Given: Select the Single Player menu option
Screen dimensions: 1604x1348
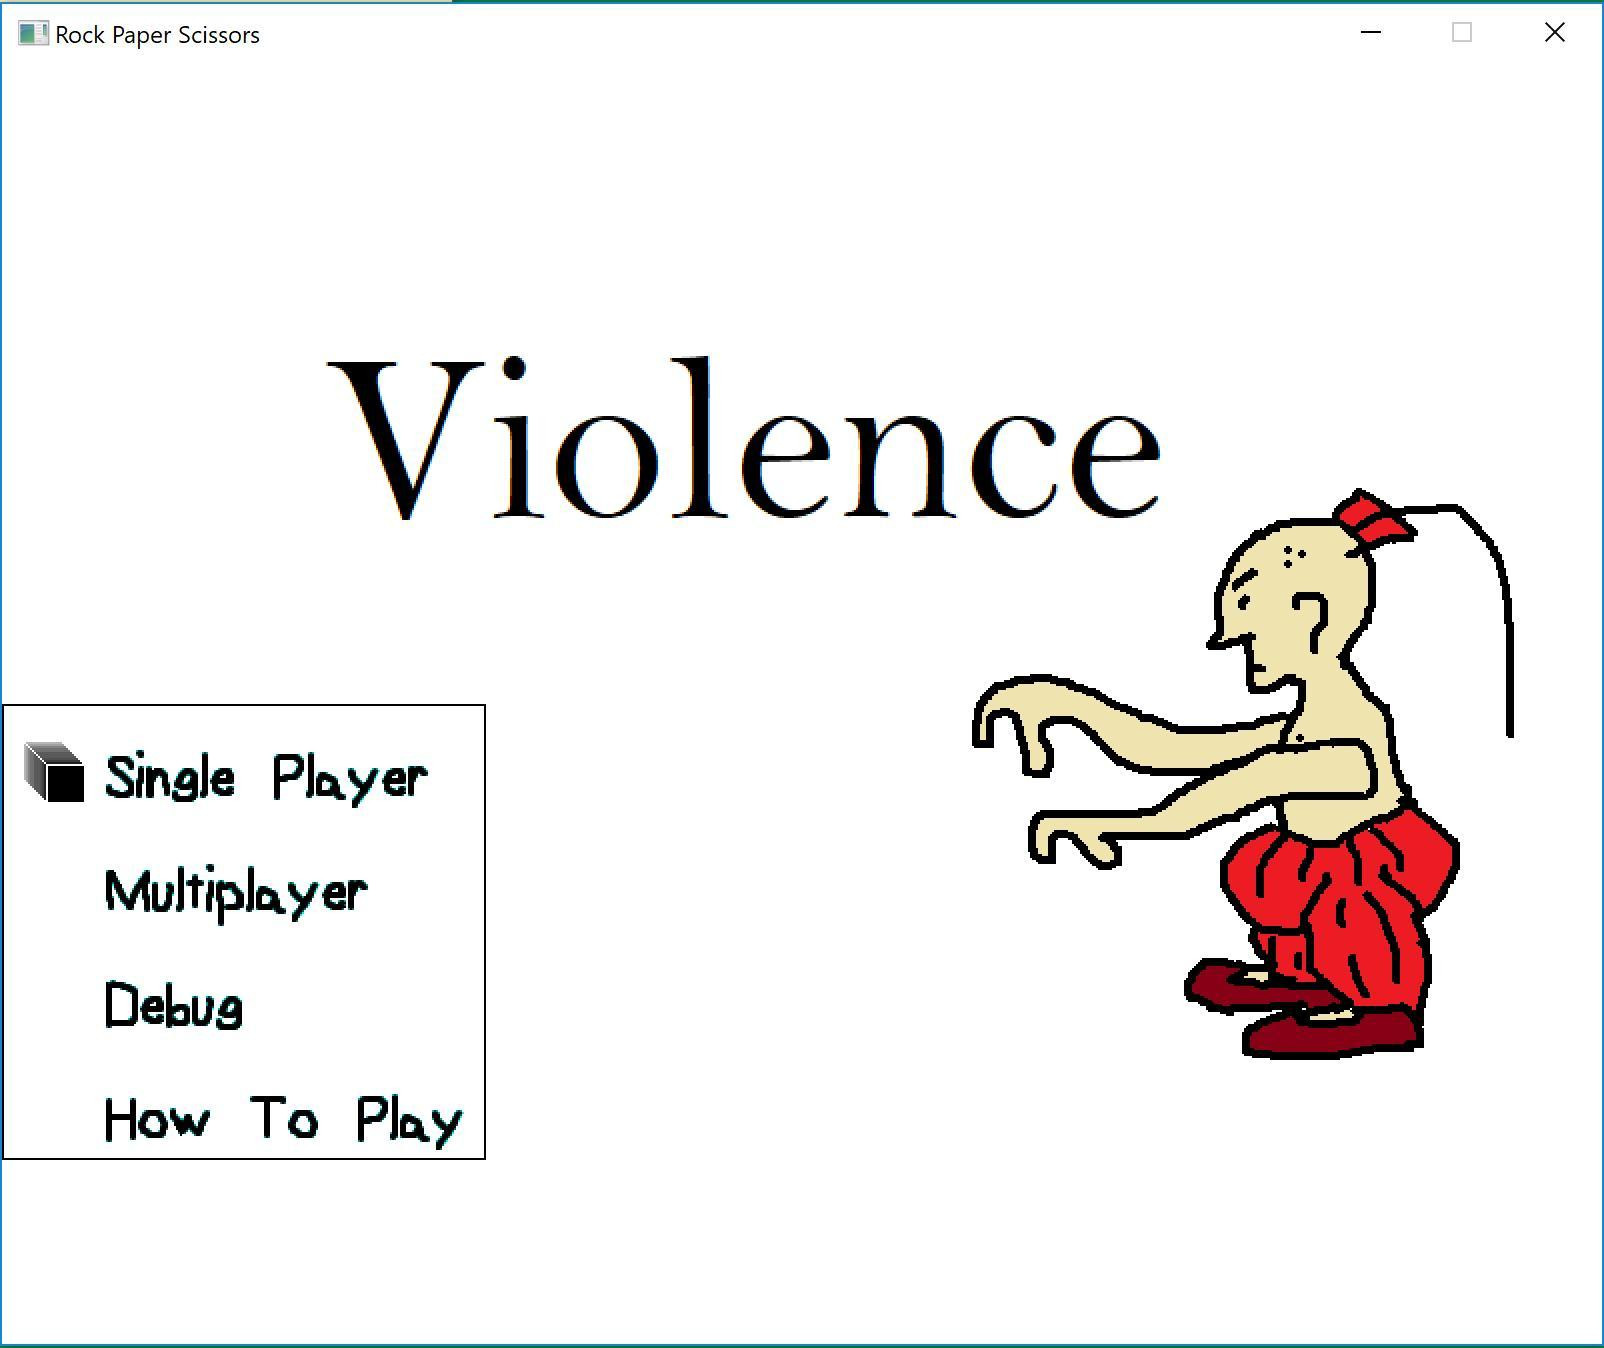Looking at the screenshot, I should coord(266,778).
